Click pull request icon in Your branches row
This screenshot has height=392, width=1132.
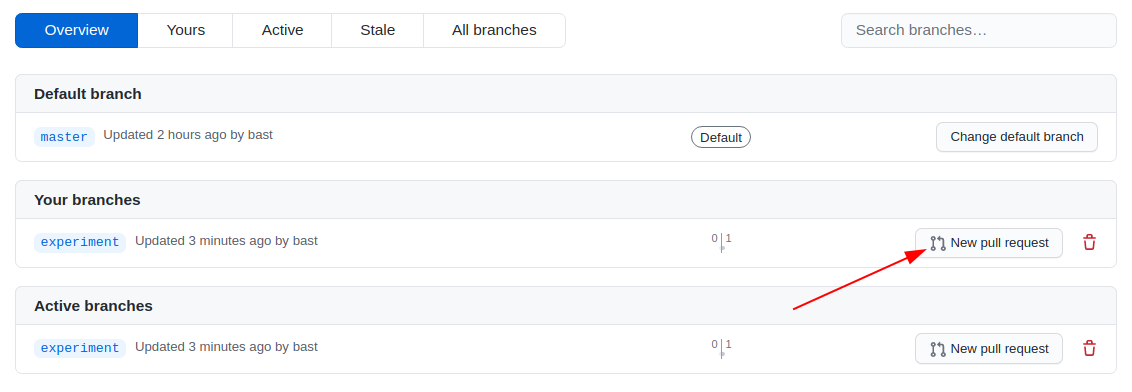[938, 243]
